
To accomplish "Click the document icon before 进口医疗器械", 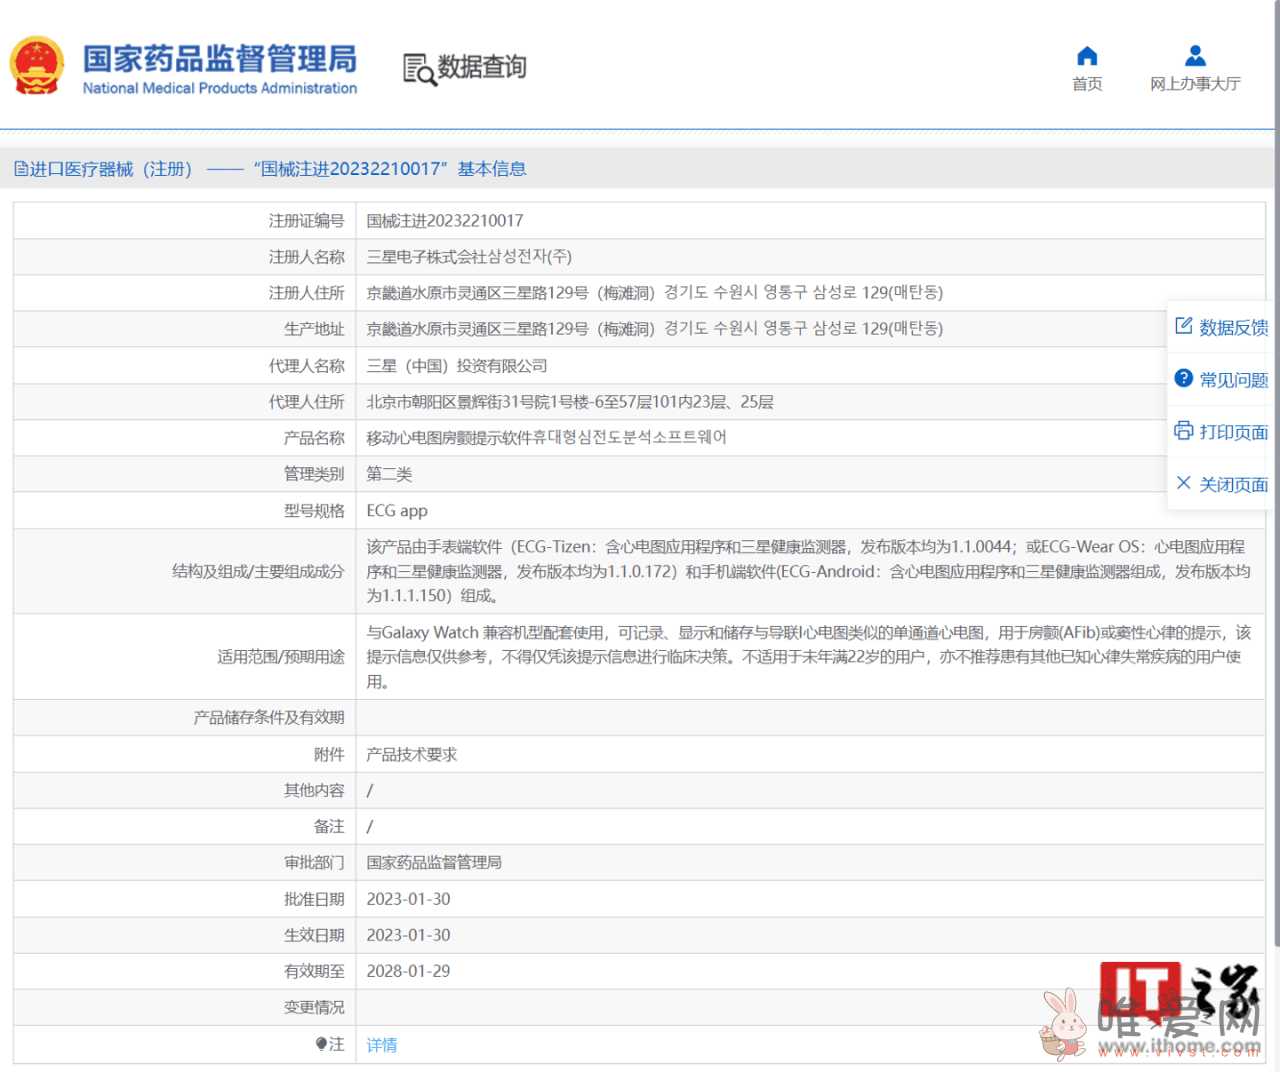I will tap(21, 169).
